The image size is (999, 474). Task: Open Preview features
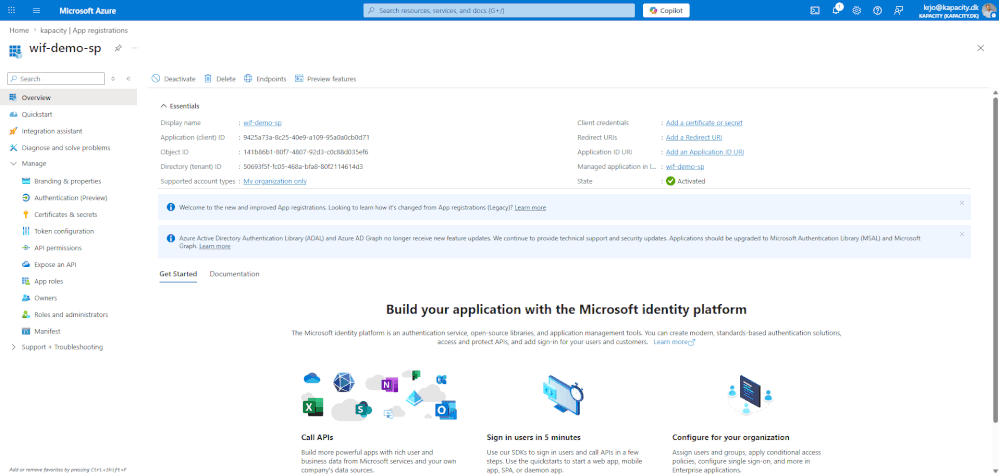coord(325,79)
